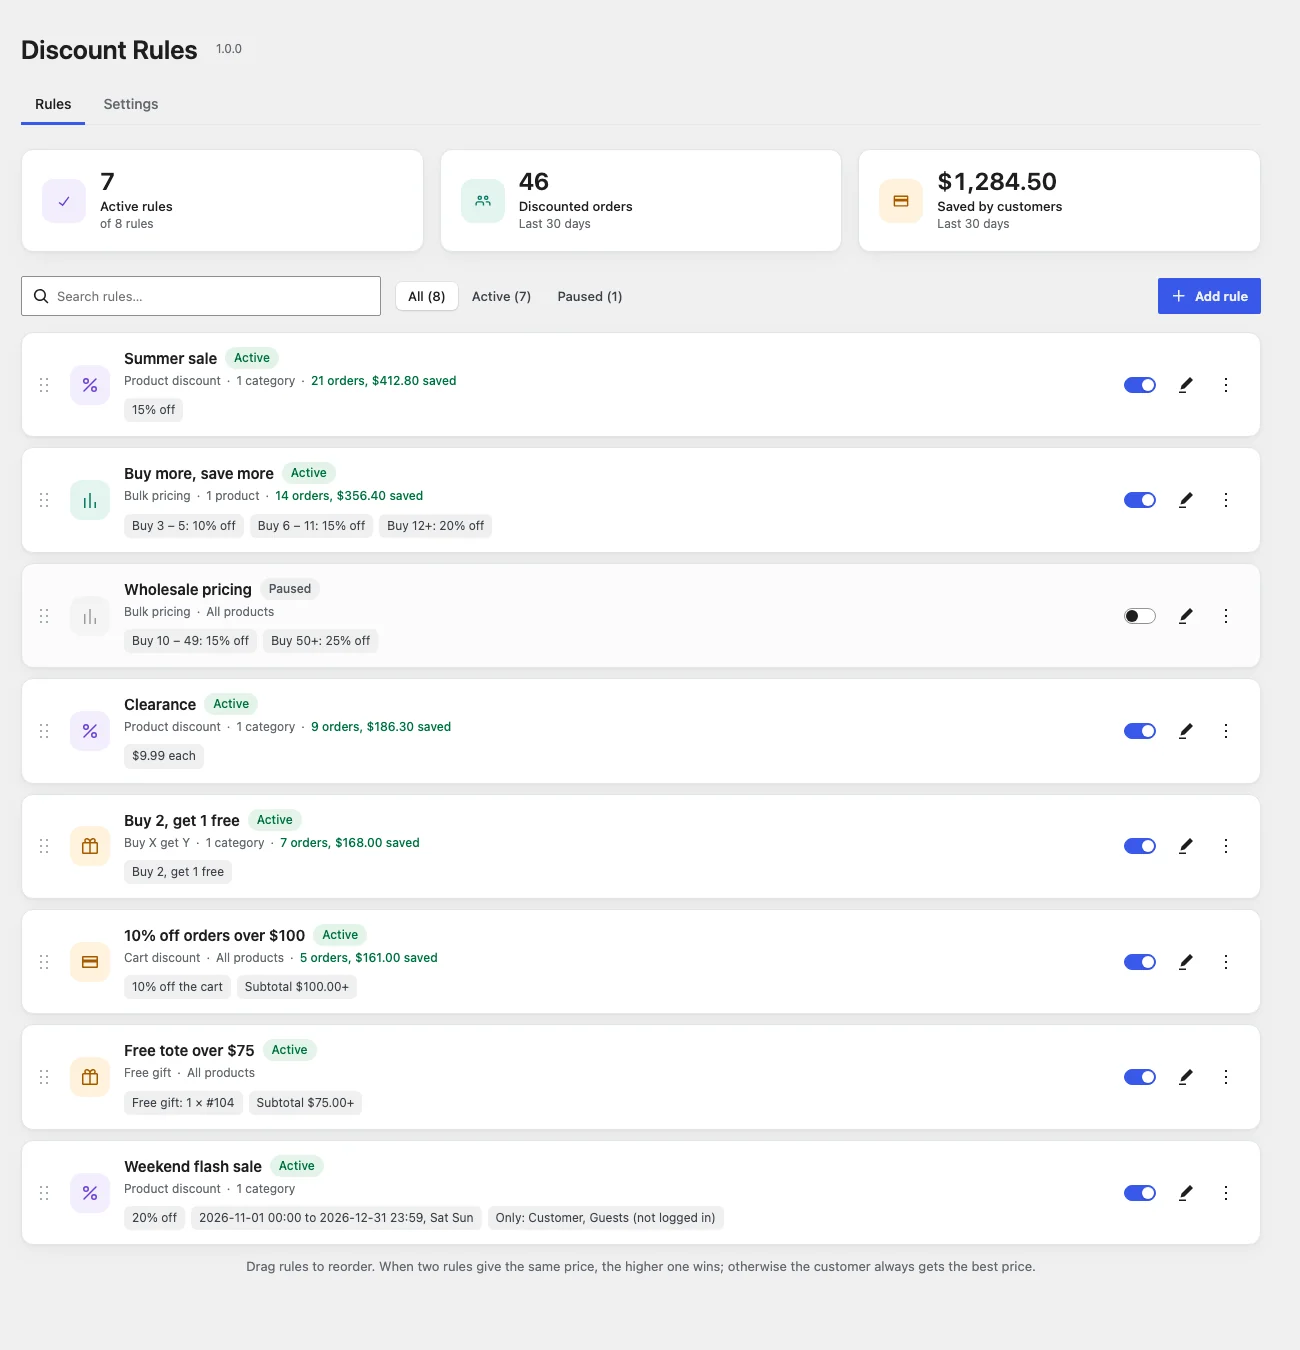This screenshot has width=1300, height=1350.
Task: Open the kebab menu for Buy 2, get 1 free
Action: [1226, 846]
